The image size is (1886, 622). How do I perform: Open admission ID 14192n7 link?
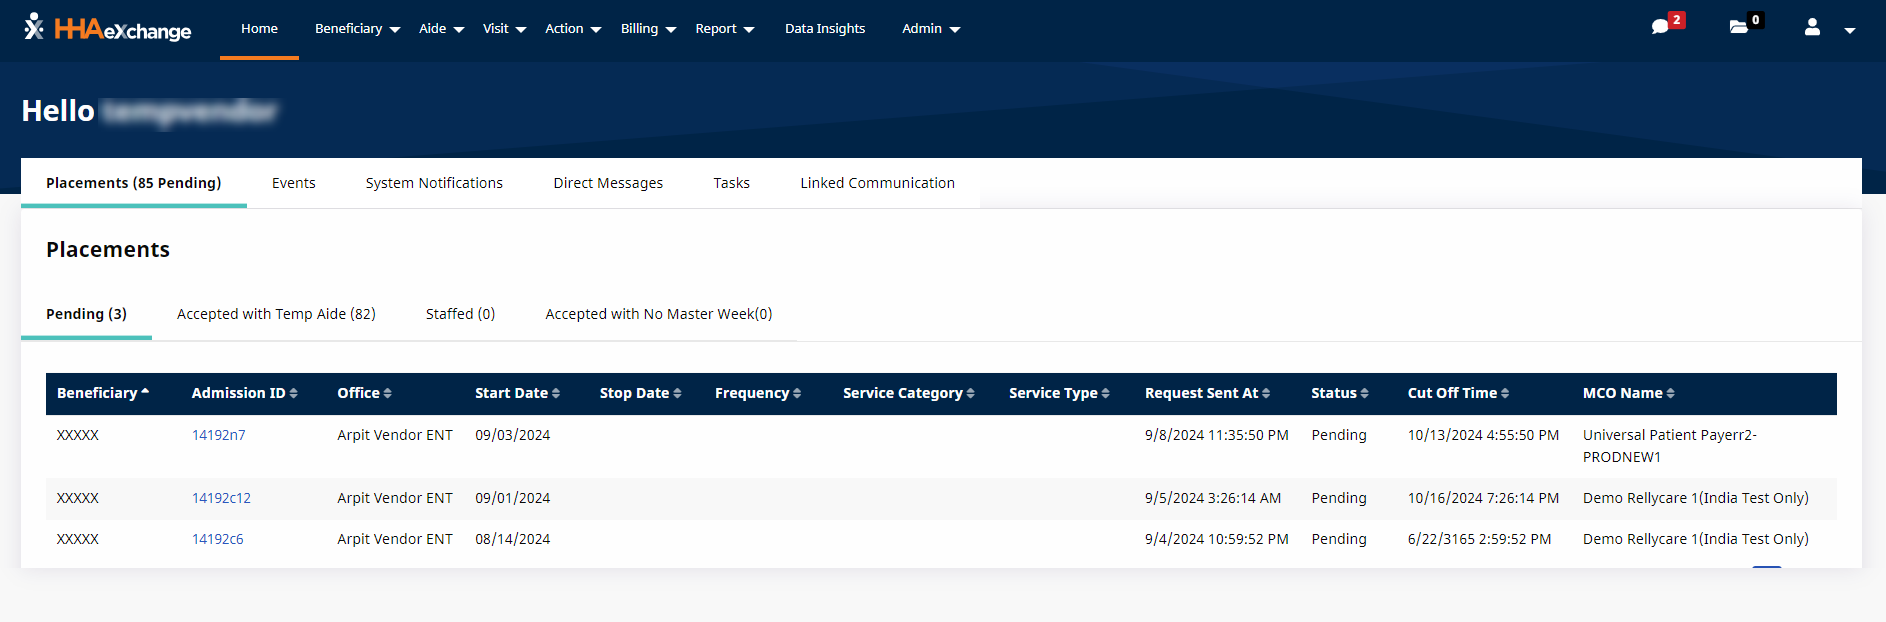(218, 435)
